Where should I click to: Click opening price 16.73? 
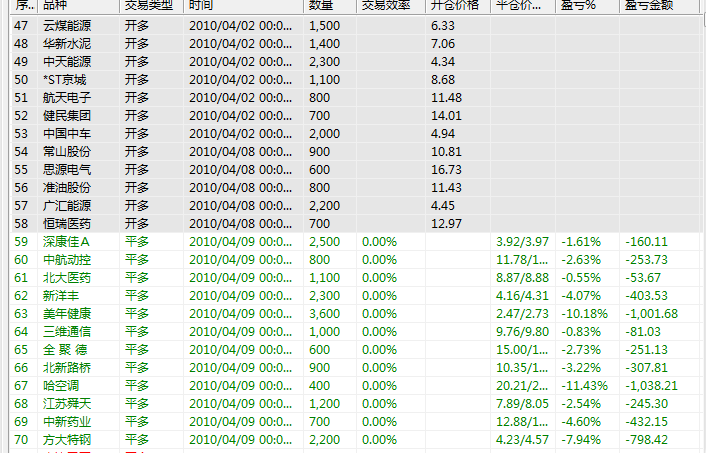(446, 170)
